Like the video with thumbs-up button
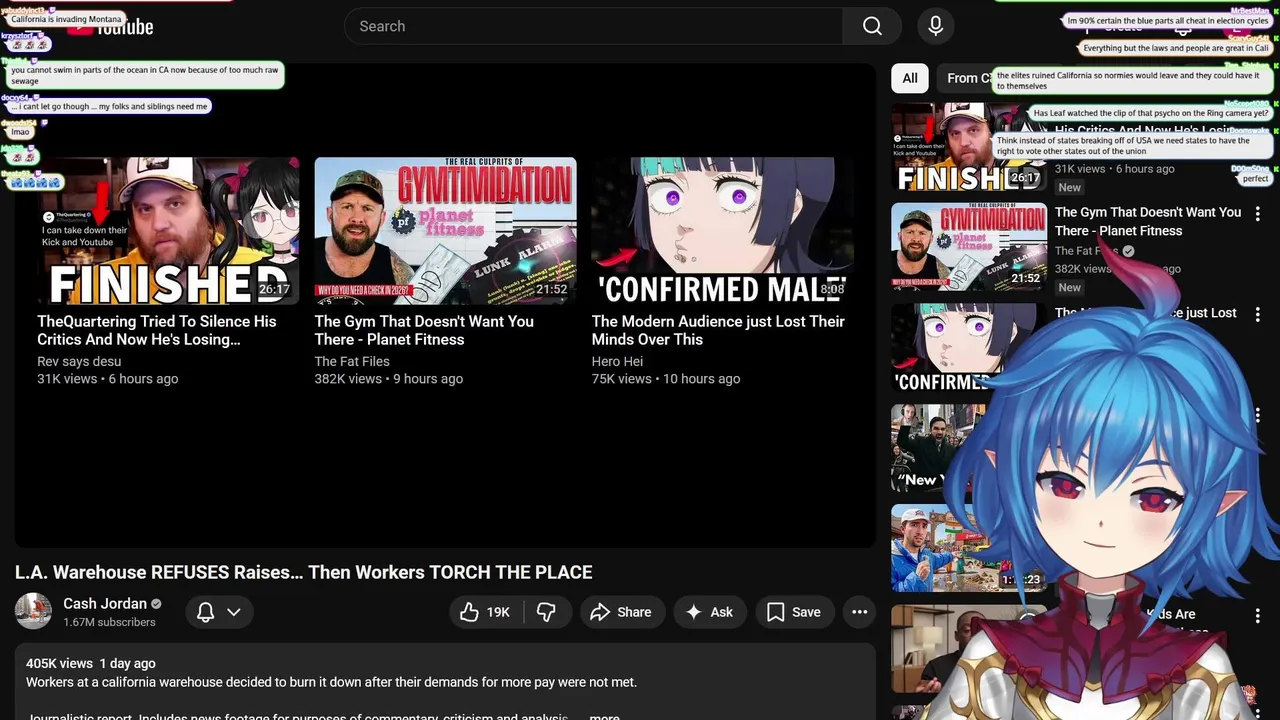Screen dimensions: 1280x720 click(485, 612)
